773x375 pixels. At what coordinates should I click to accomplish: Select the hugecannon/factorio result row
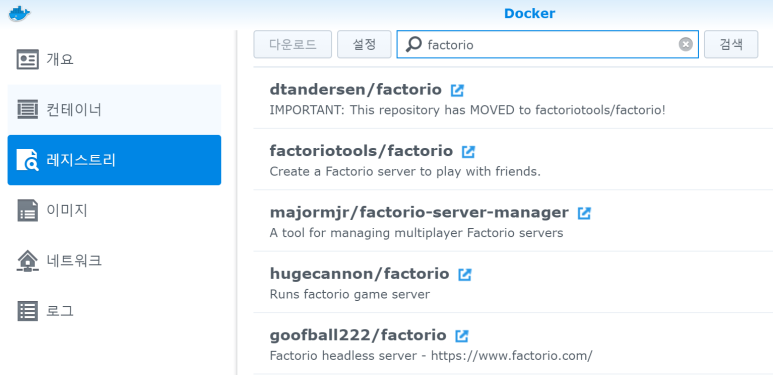(x=513, y=282)
